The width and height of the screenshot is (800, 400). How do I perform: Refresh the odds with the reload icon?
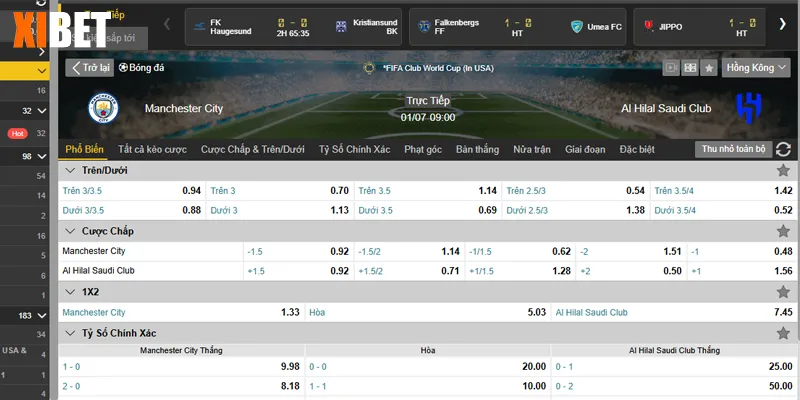coord(783,149)
